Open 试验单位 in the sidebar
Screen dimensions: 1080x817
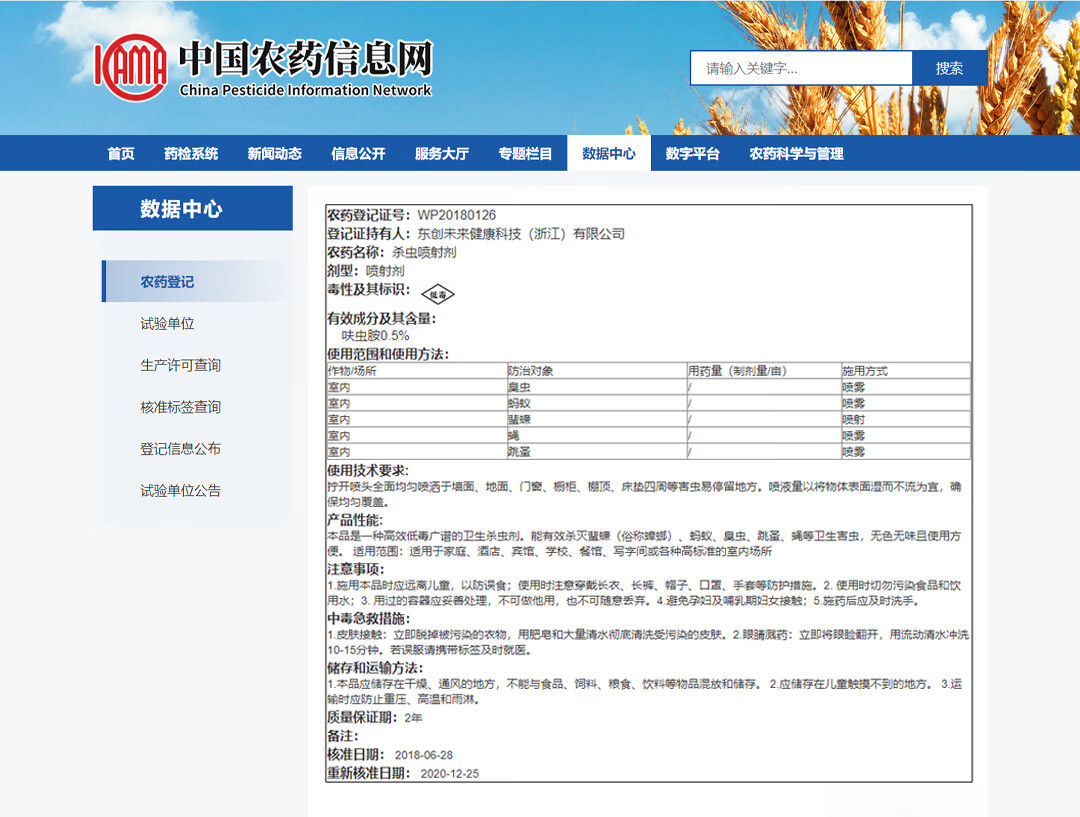click(x=167, y=324)
